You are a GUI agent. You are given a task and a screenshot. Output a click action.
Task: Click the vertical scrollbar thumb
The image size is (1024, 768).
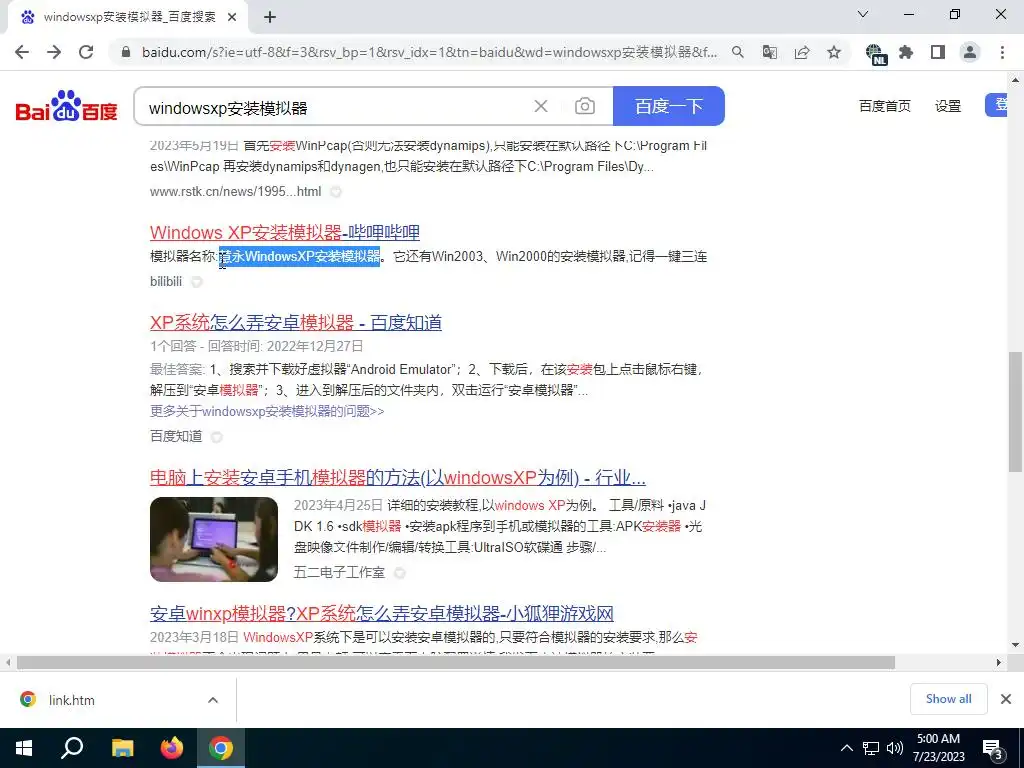point(1015,411)
